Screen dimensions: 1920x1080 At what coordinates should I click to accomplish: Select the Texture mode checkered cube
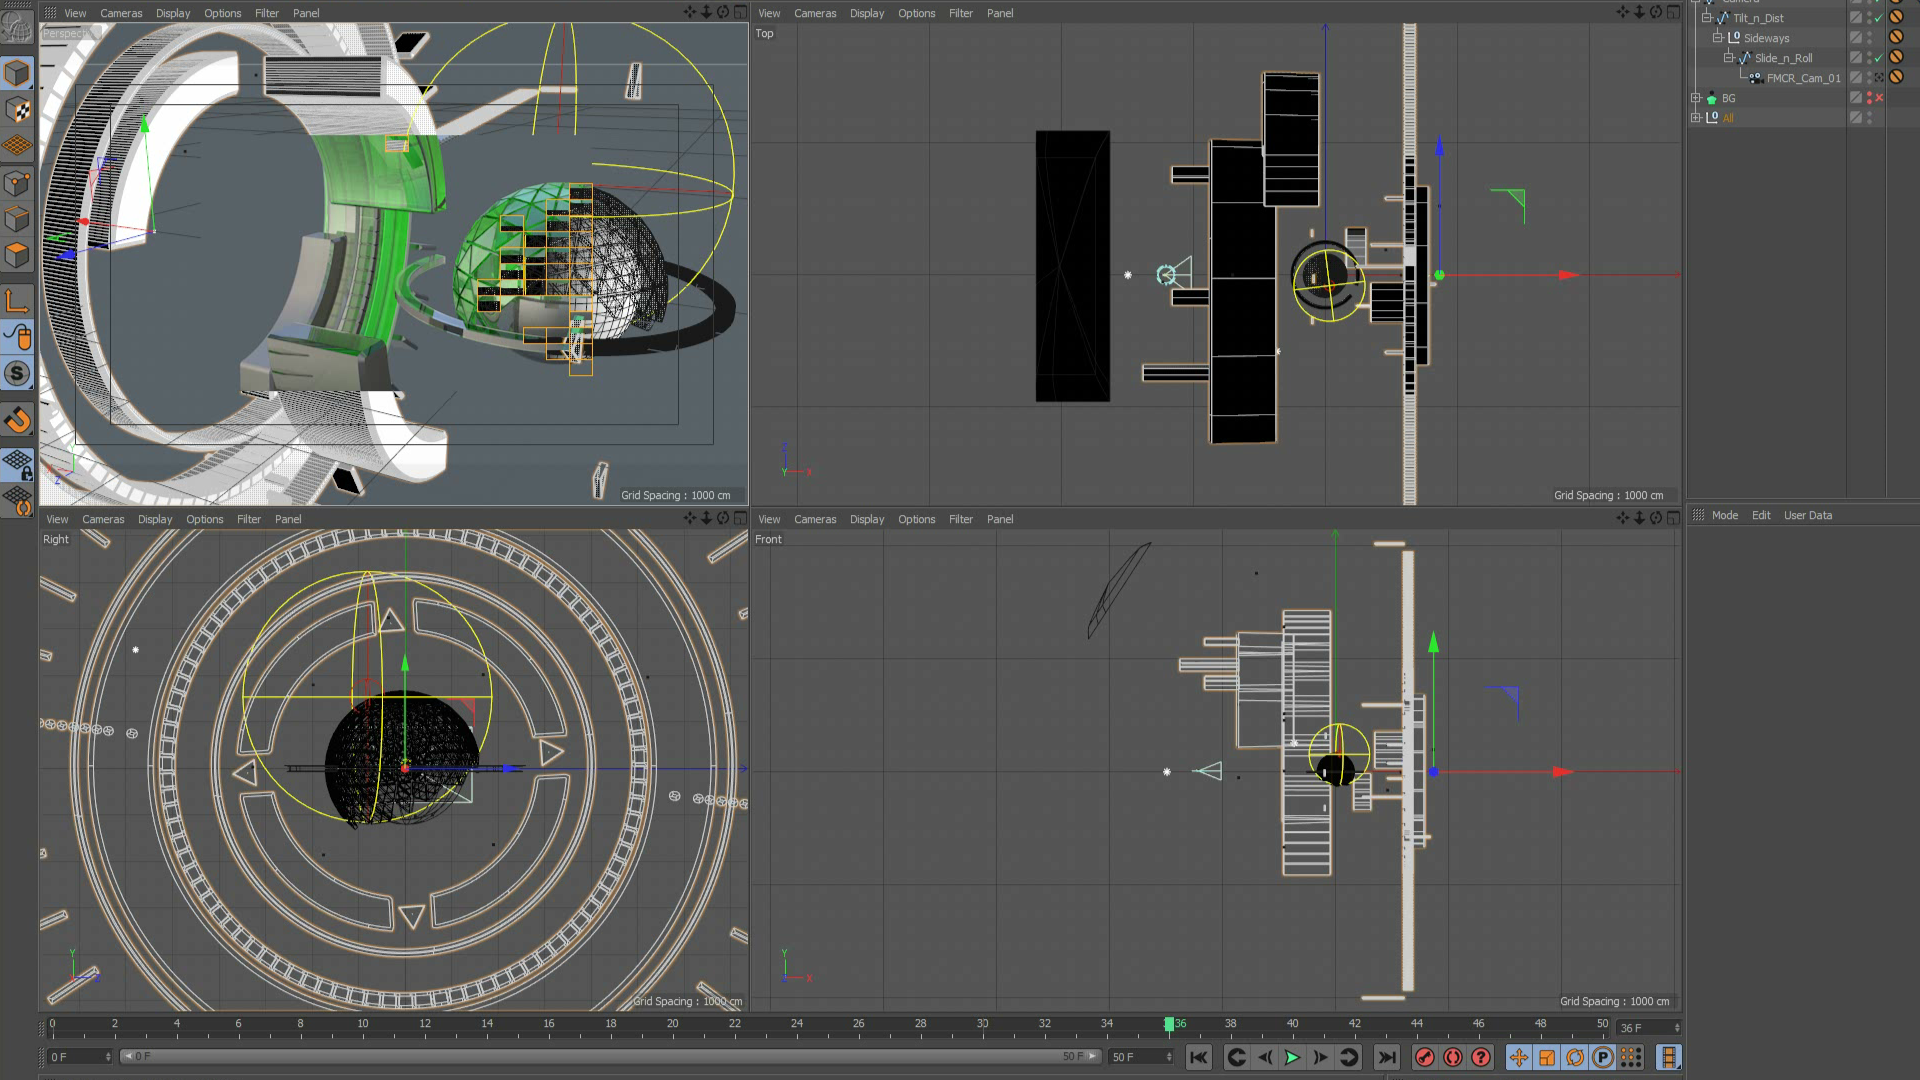(x=17, y=110)
